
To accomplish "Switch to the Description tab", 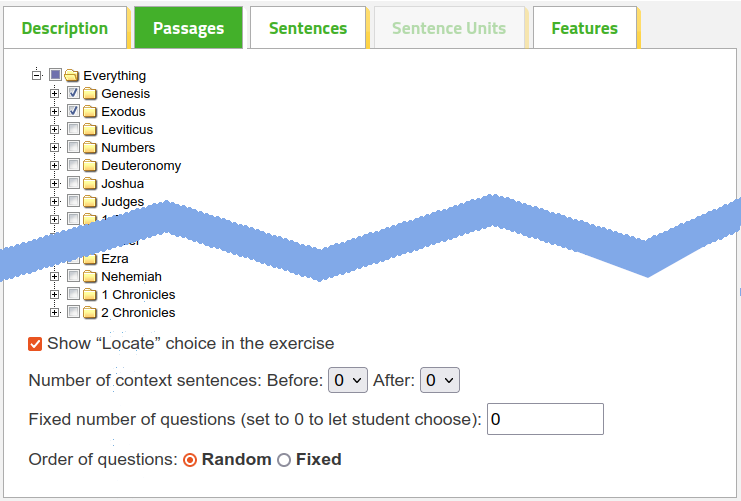I will pos(65,28).
